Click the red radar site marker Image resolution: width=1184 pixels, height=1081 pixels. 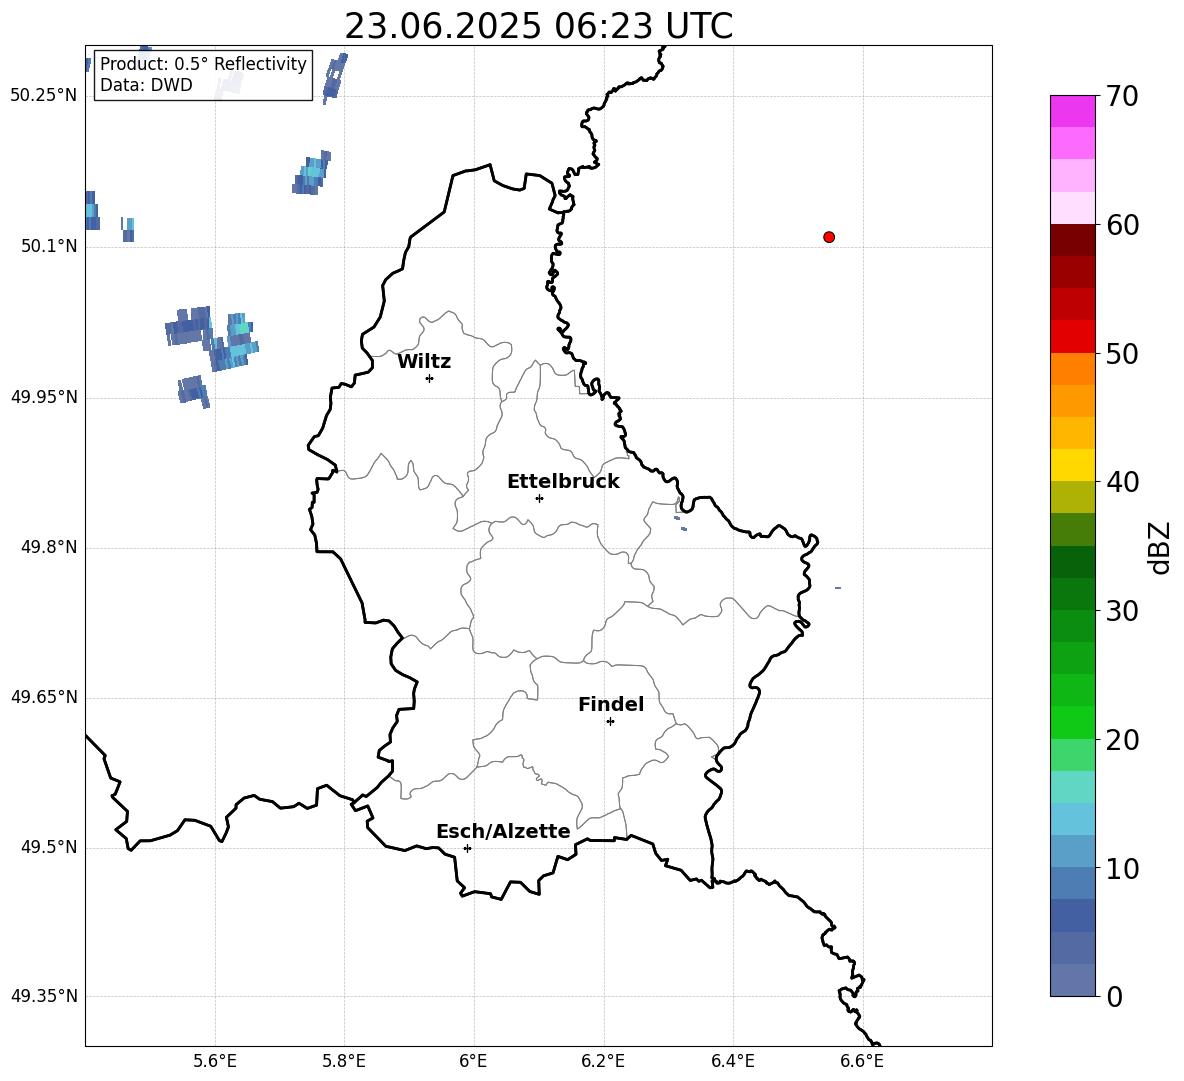pyautogui.click(x=829, y=237)
